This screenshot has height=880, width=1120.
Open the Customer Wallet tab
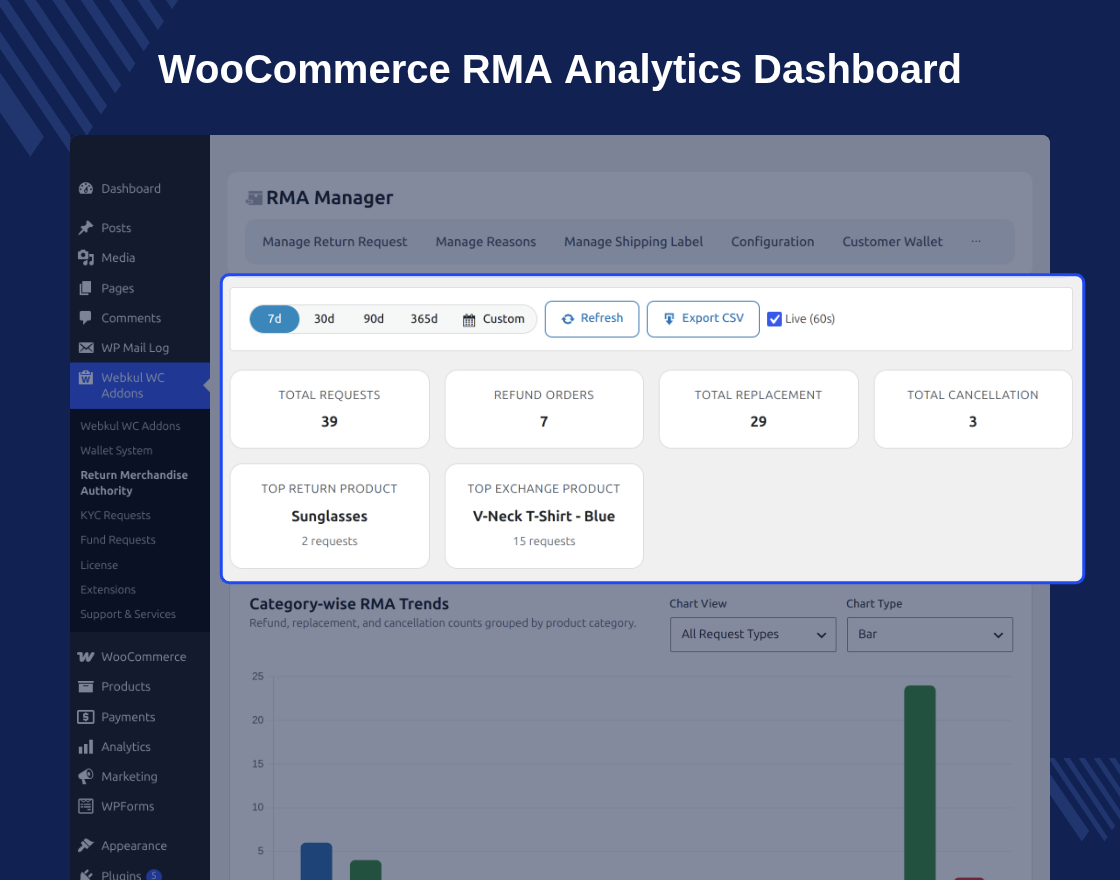(x=892, y=242)
